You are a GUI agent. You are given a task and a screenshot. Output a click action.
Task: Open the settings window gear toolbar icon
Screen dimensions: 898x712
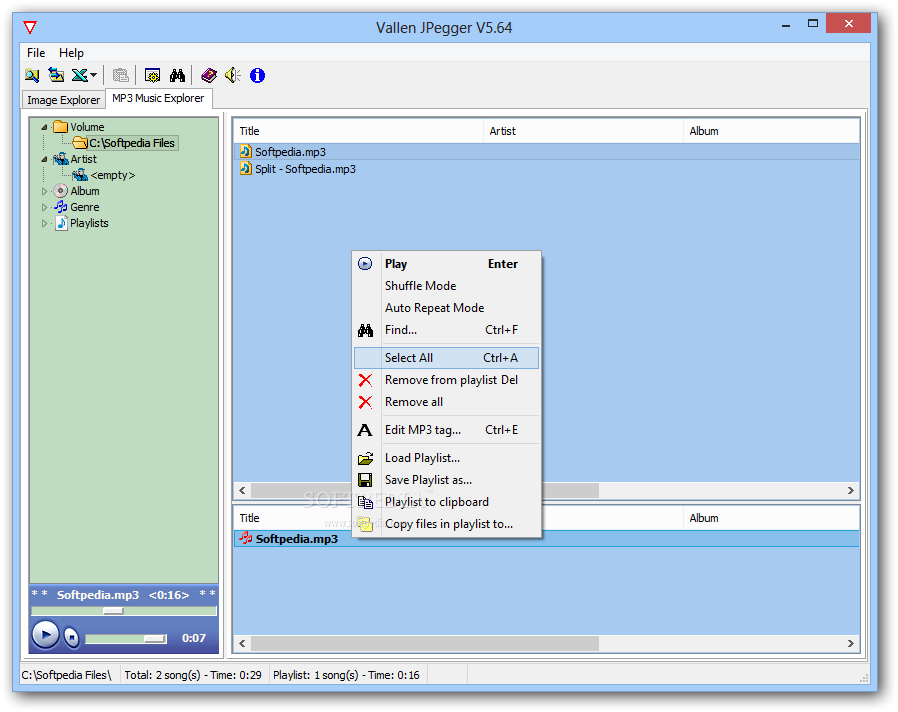coord(152,75)
